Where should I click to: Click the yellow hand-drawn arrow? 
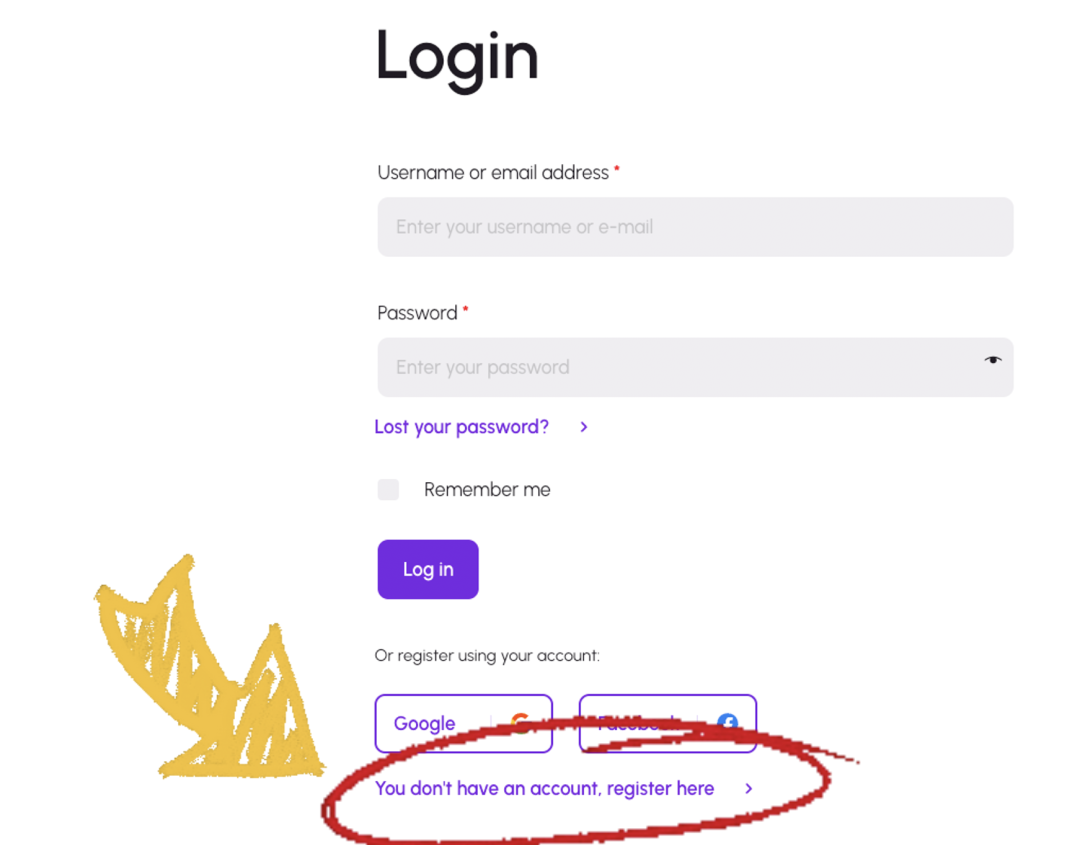(x=205, y=680)
